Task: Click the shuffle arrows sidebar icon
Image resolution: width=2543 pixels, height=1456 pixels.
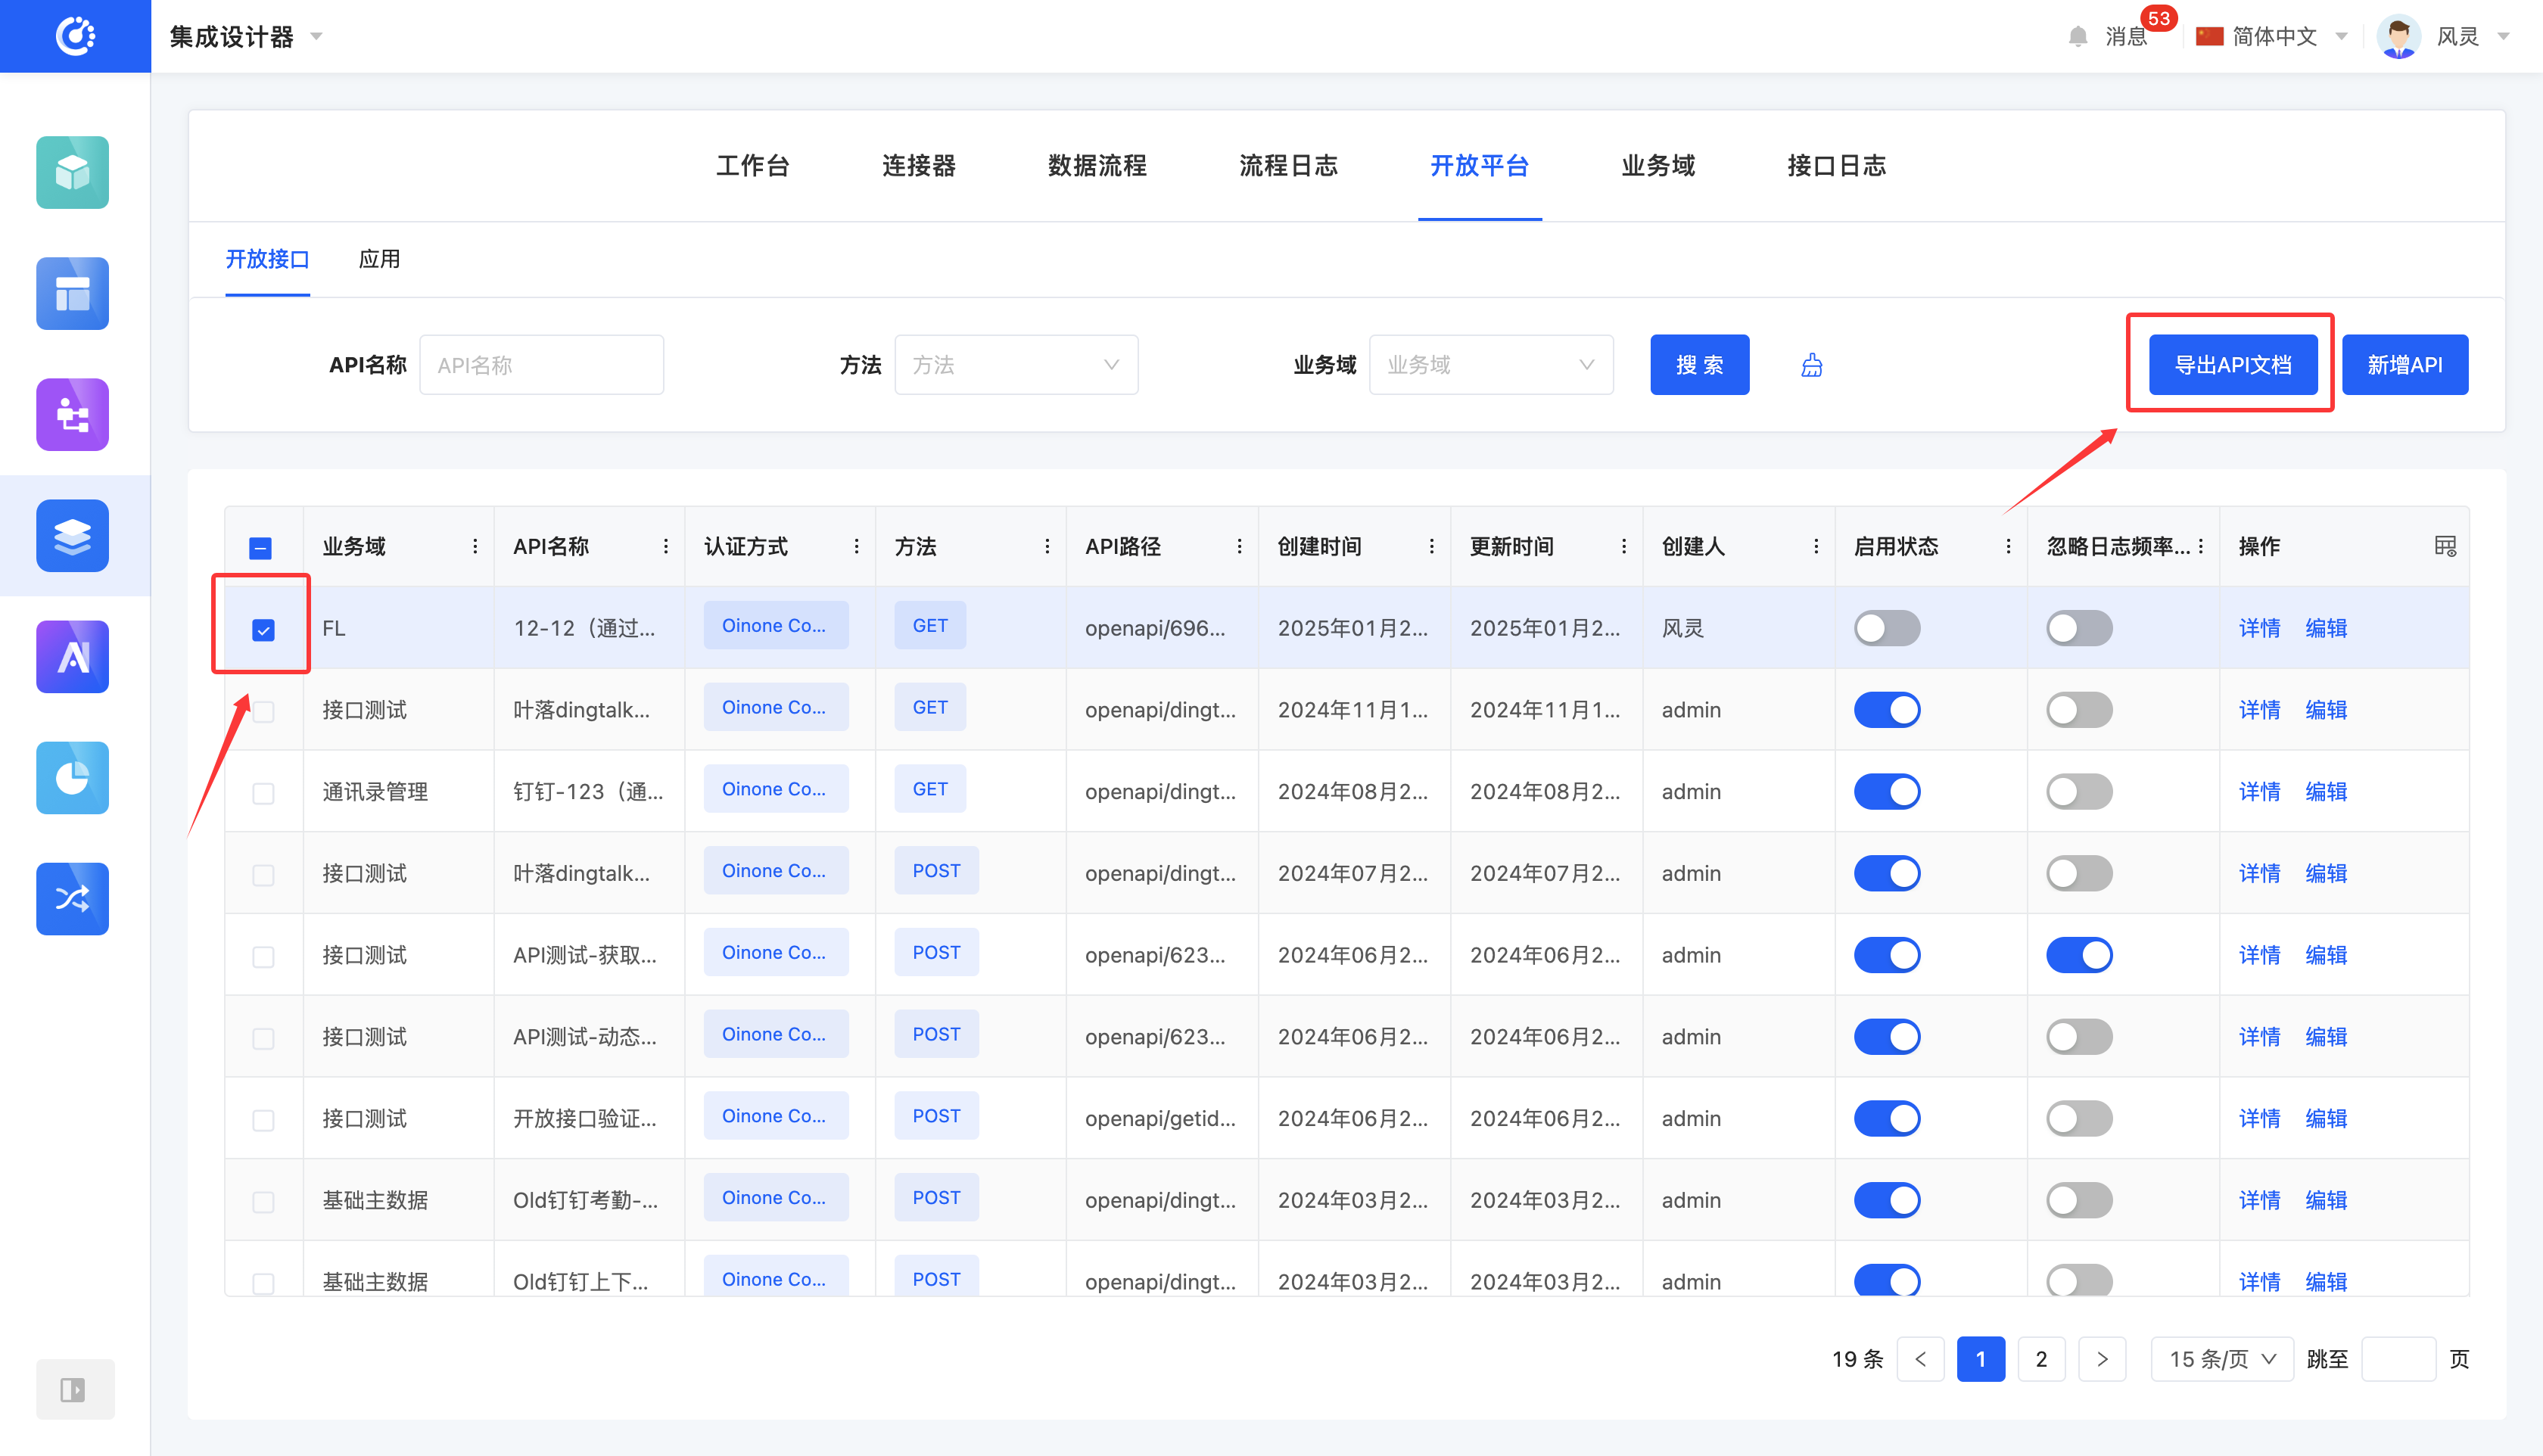Action: (72, 899)
